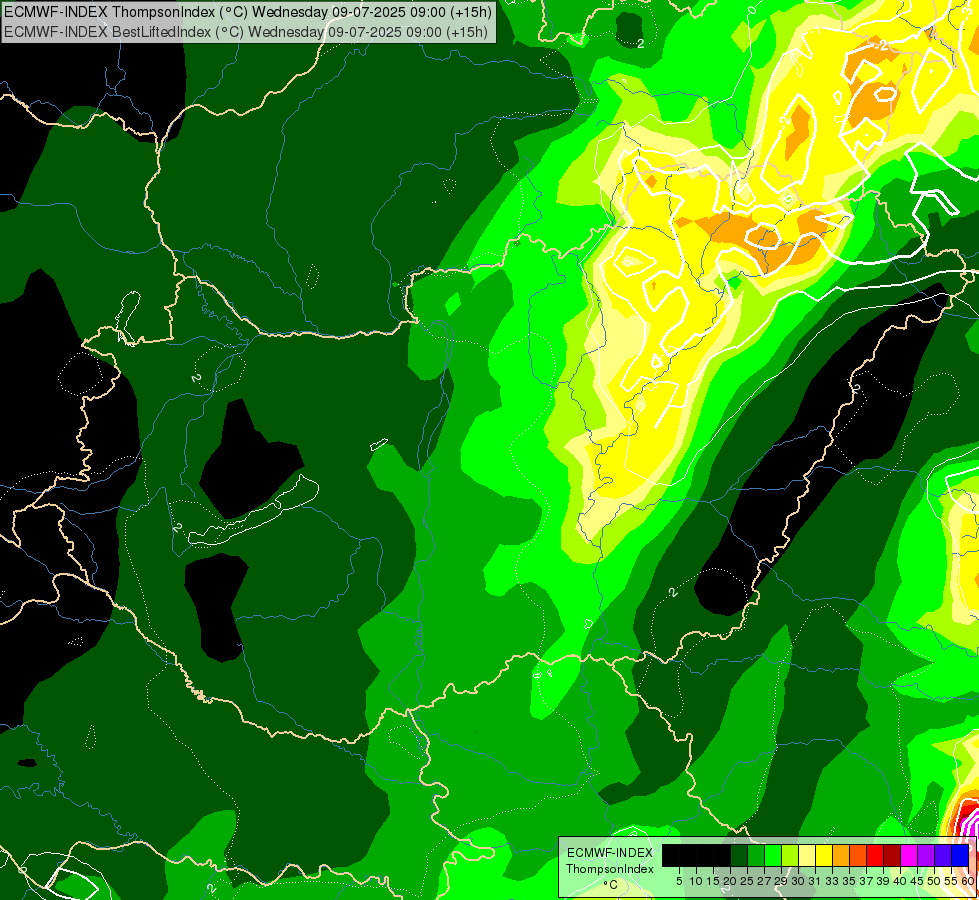
Task: Select the purple 45–50 legend swatch
Action: 926,855
